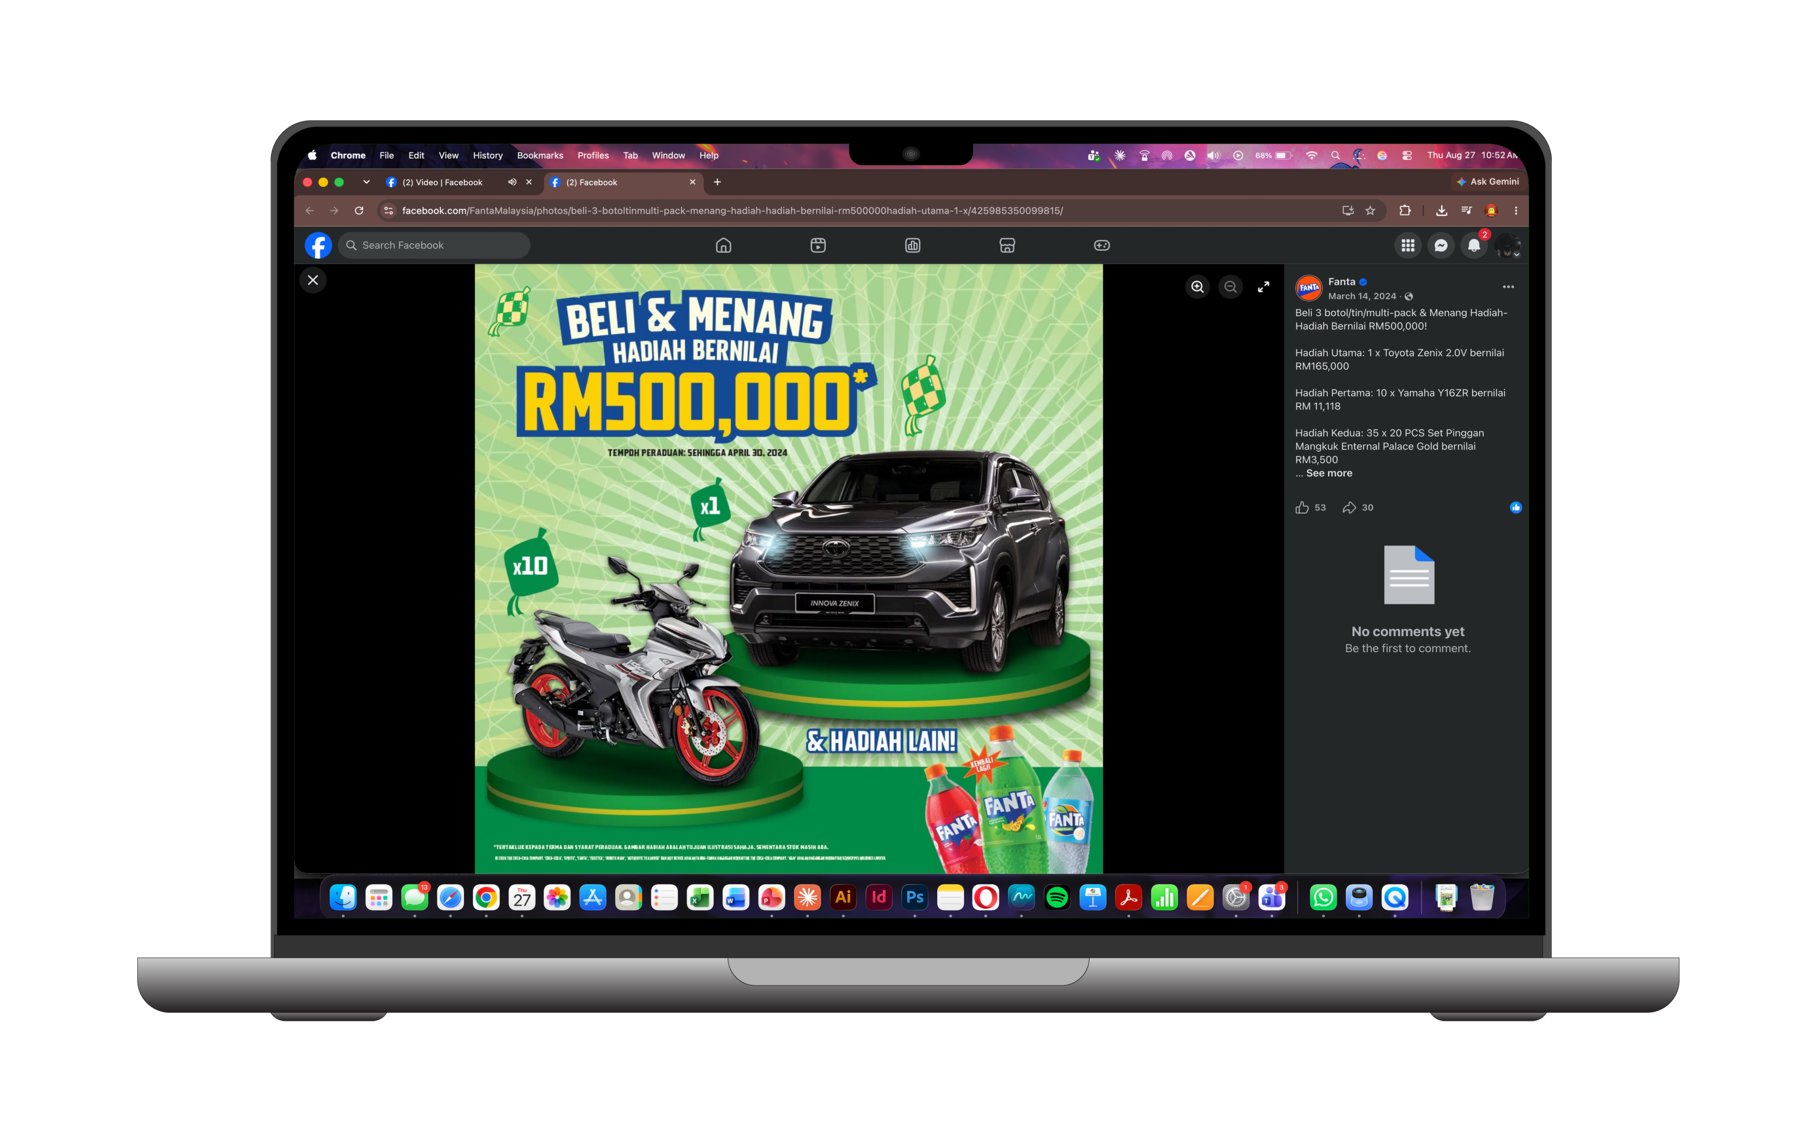Open Facebook video analytics icon in navigation
The image size is (1800, 1136).
point(912,245)
